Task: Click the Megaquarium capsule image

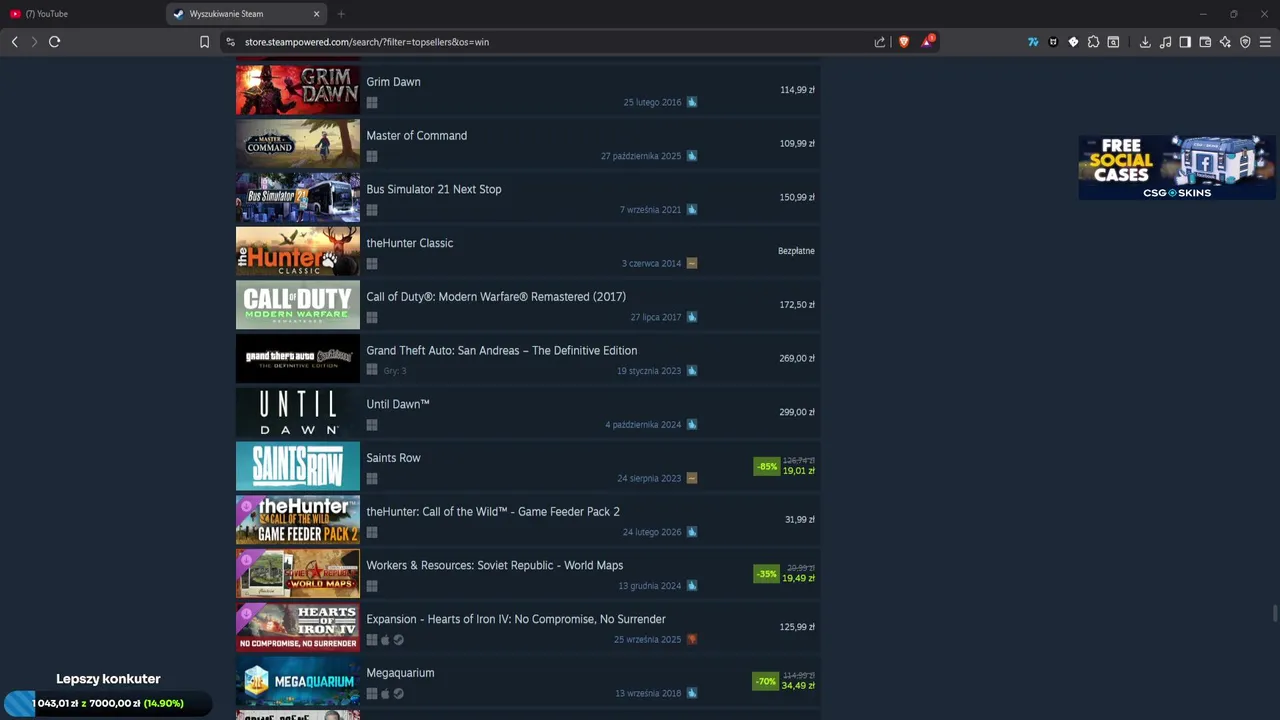Action: pyautogui.click(x=298, y=681)
